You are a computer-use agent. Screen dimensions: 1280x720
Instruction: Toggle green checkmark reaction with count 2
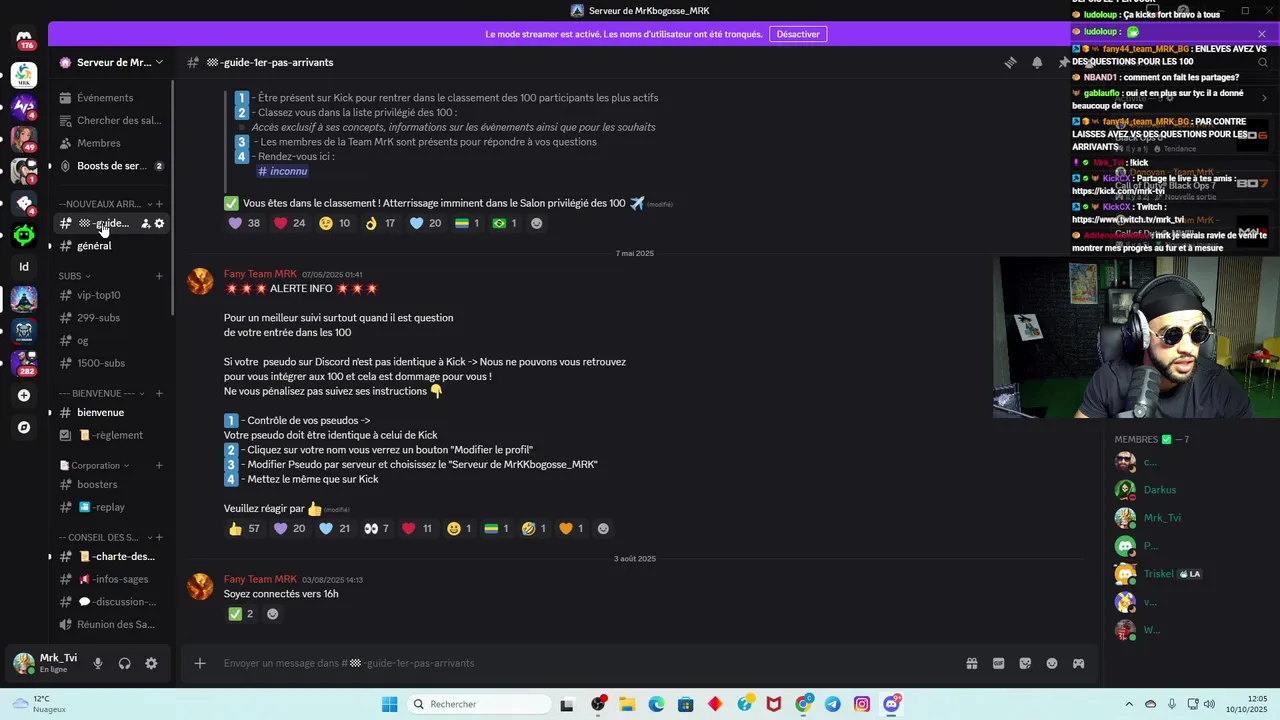pyautogui.click(x=241, y=614)
